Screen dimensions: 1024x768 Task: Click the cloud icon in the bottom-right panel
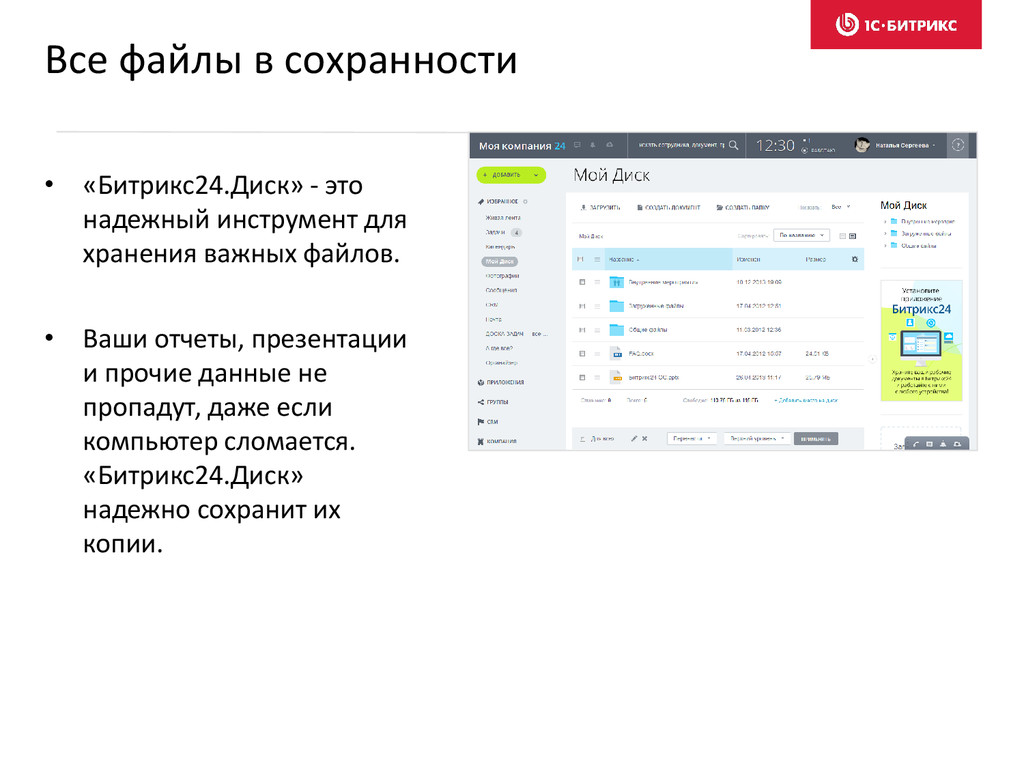pyautogui.click(x=957, y=444)
